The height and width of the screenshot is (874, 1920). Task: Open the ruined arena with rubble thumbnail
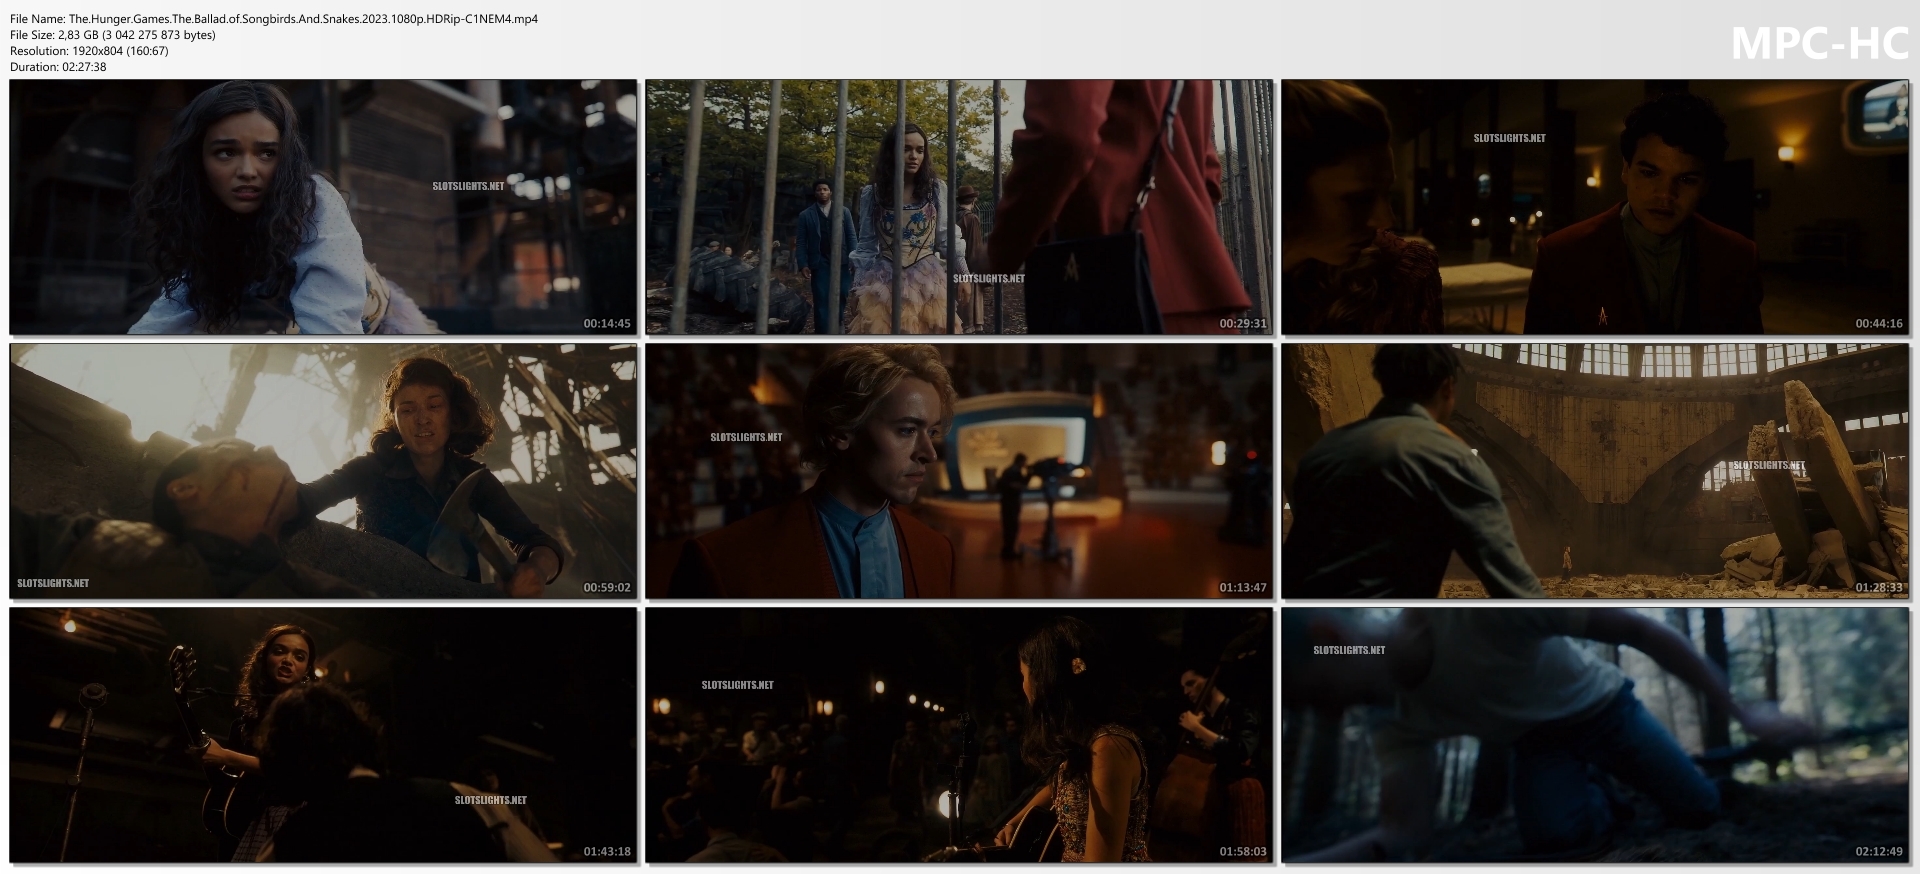(x=1595, y=471)
